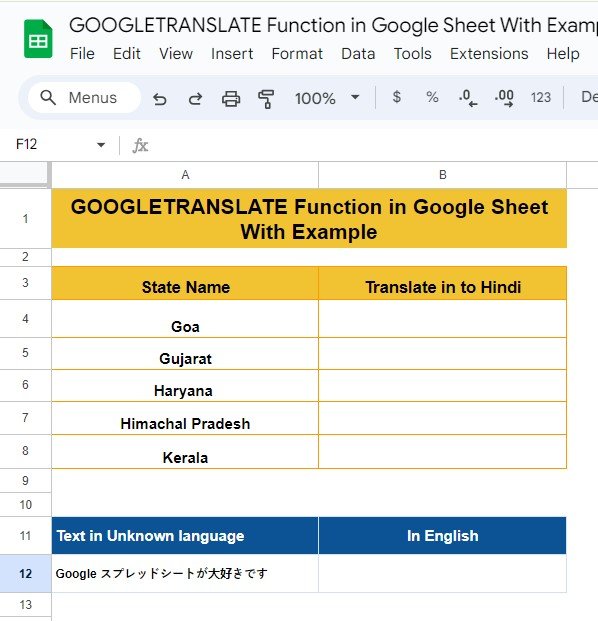Viewport: 598px width, 621px height.
Task: Select the 'State Name' header cell
Action: 185,283
